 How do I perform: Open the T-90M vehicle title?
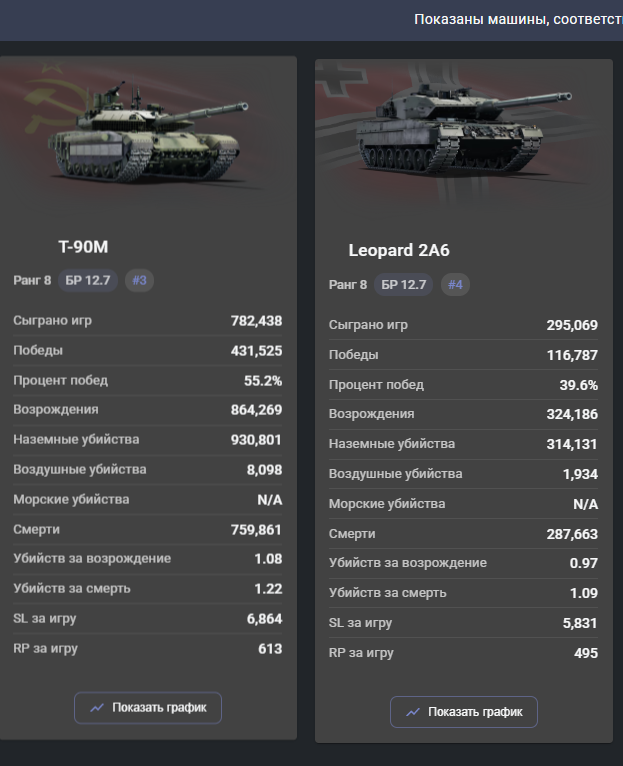[83, 247]
